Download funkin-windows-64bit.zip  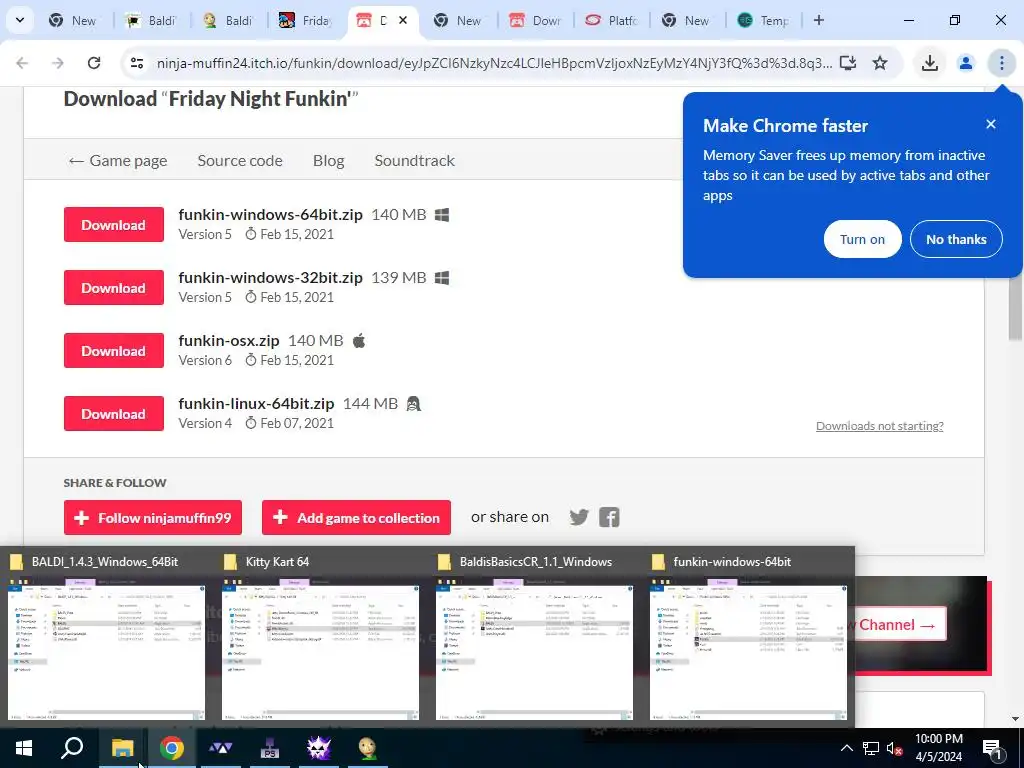click(x=114, y=224)
